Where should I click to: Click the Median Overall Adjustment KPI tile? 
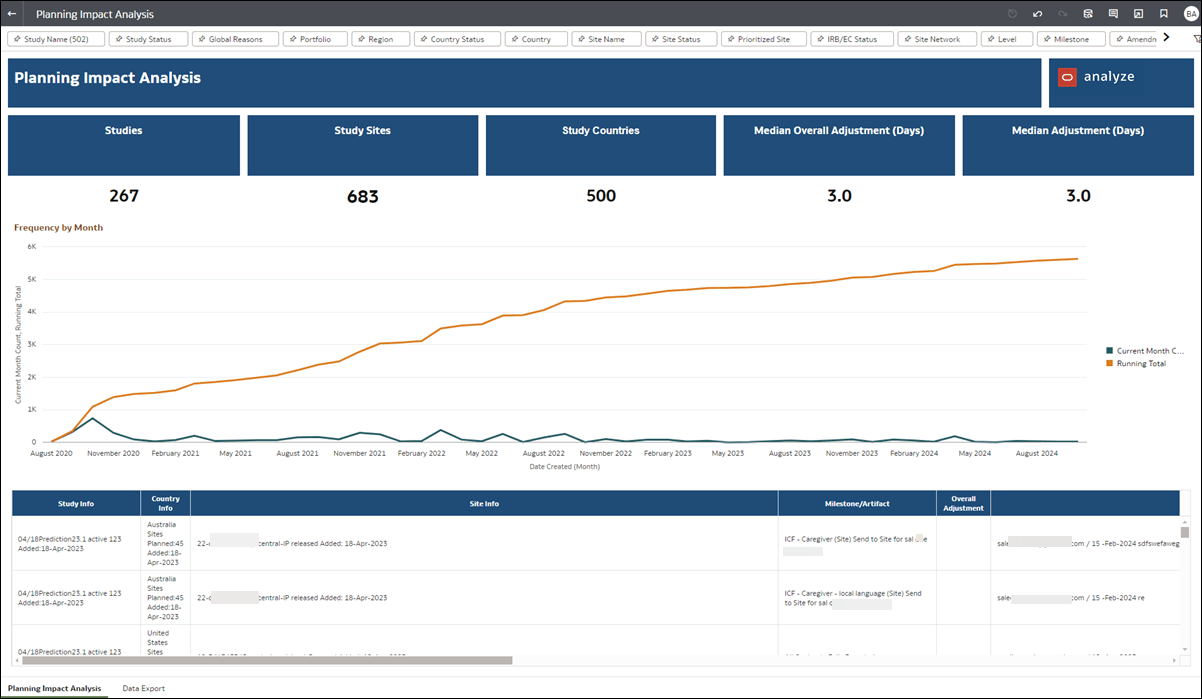839,145
